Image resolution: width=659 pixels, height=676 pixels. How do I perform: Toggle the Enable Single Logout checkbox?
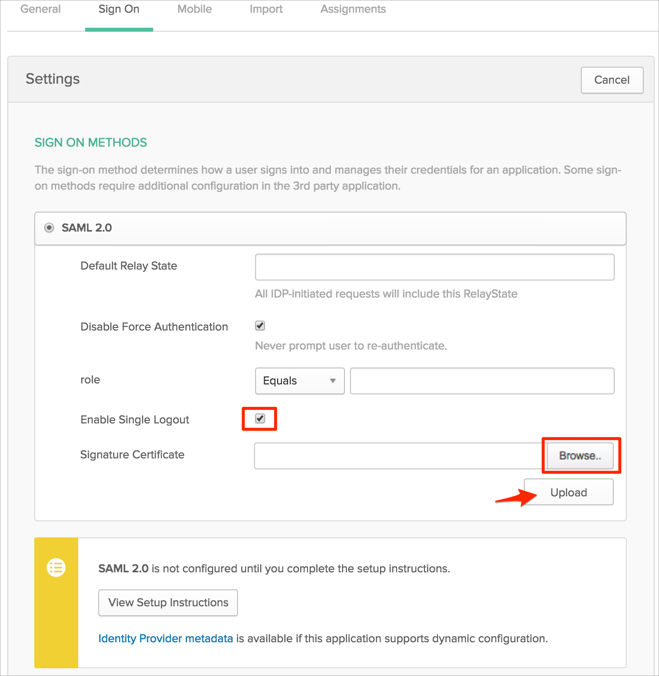pyautogui.click(x=260, y=419)
